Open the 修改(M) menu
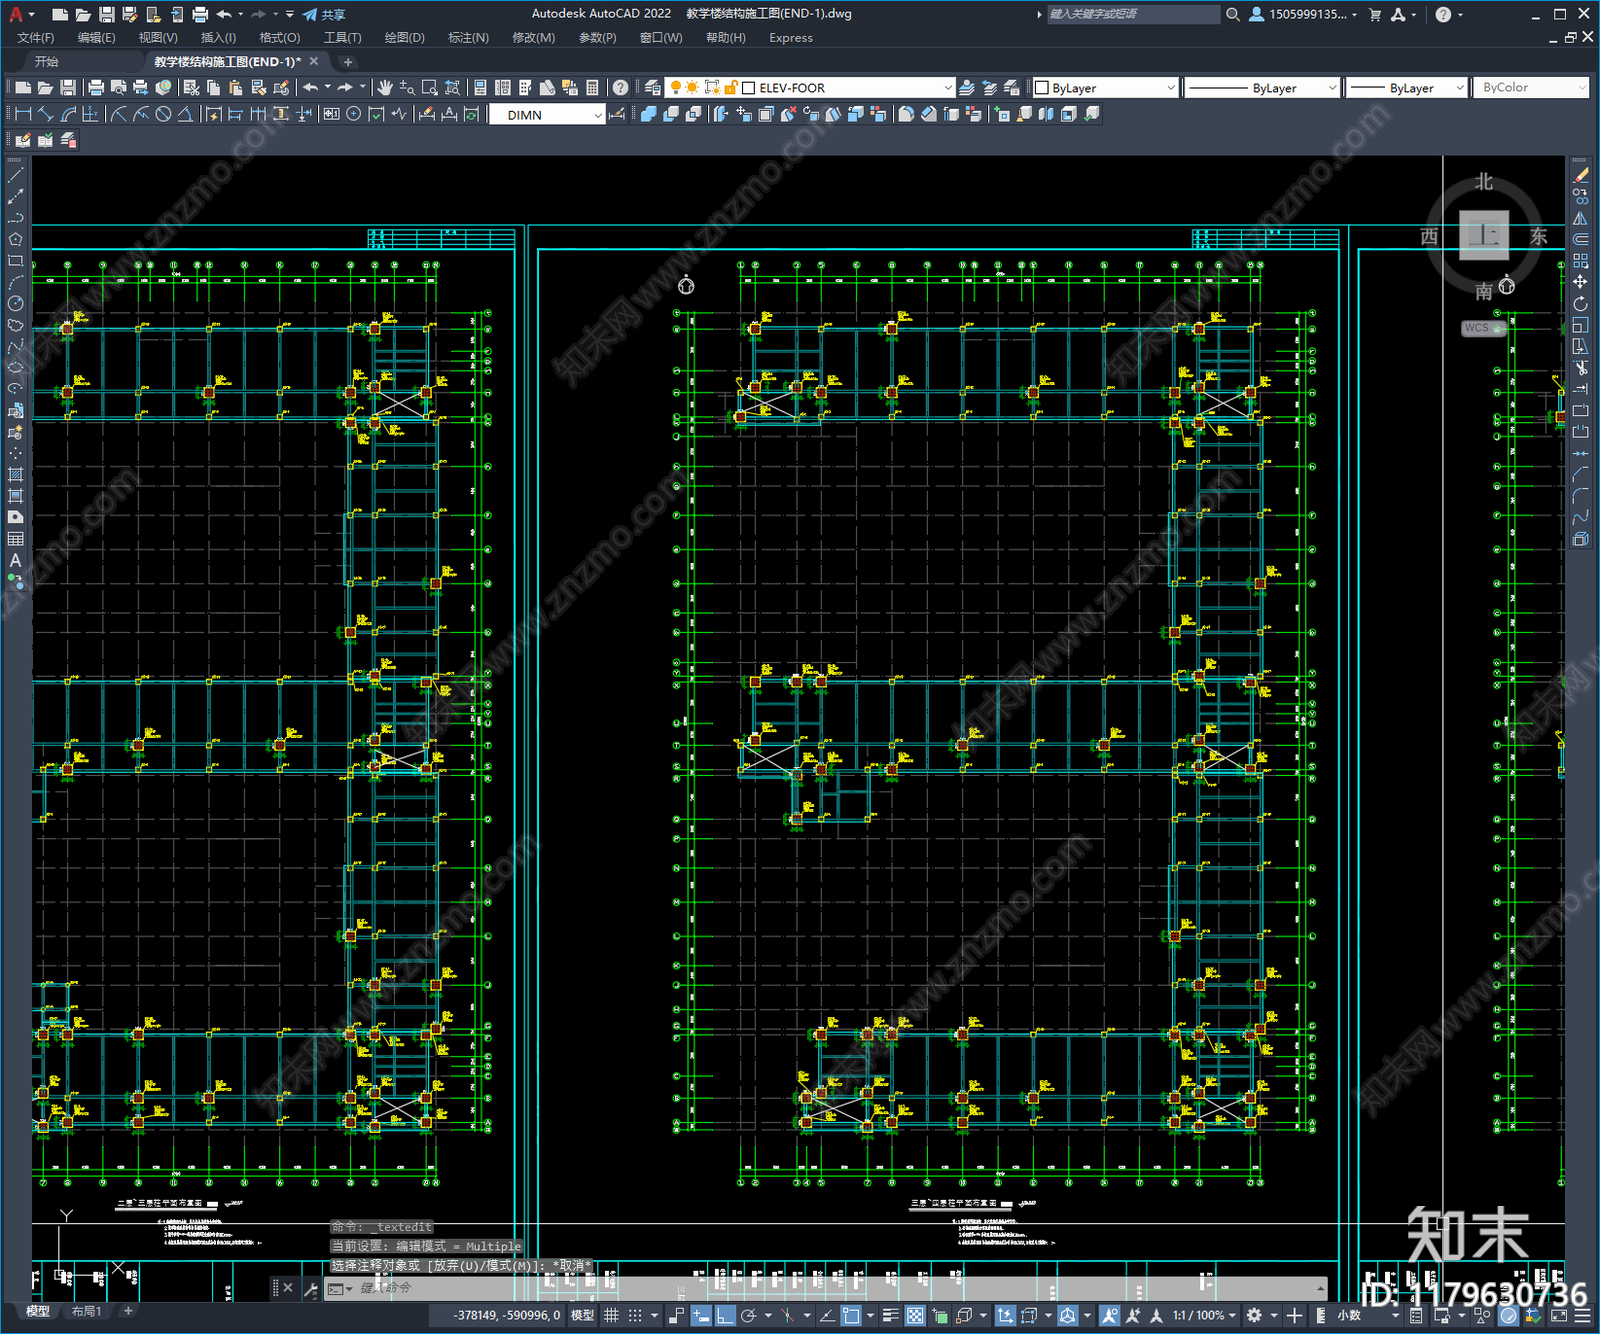The image size is (1600, 1334). (x=533, y=38)
